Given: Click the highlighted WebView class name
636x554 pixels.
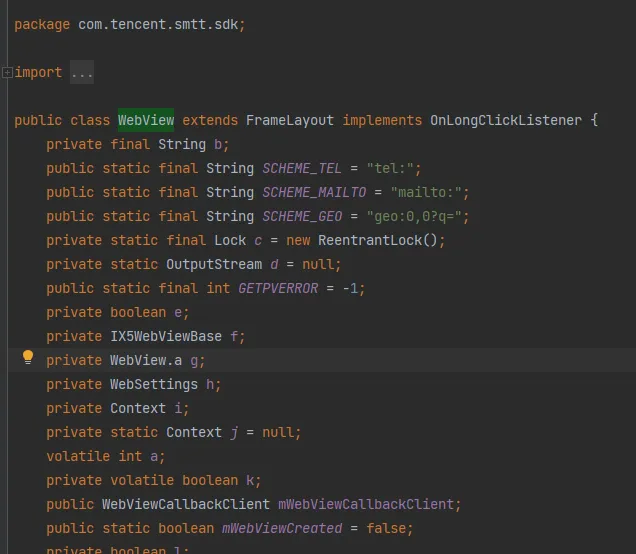Looking at the screenshot, I should coord(146,120).
